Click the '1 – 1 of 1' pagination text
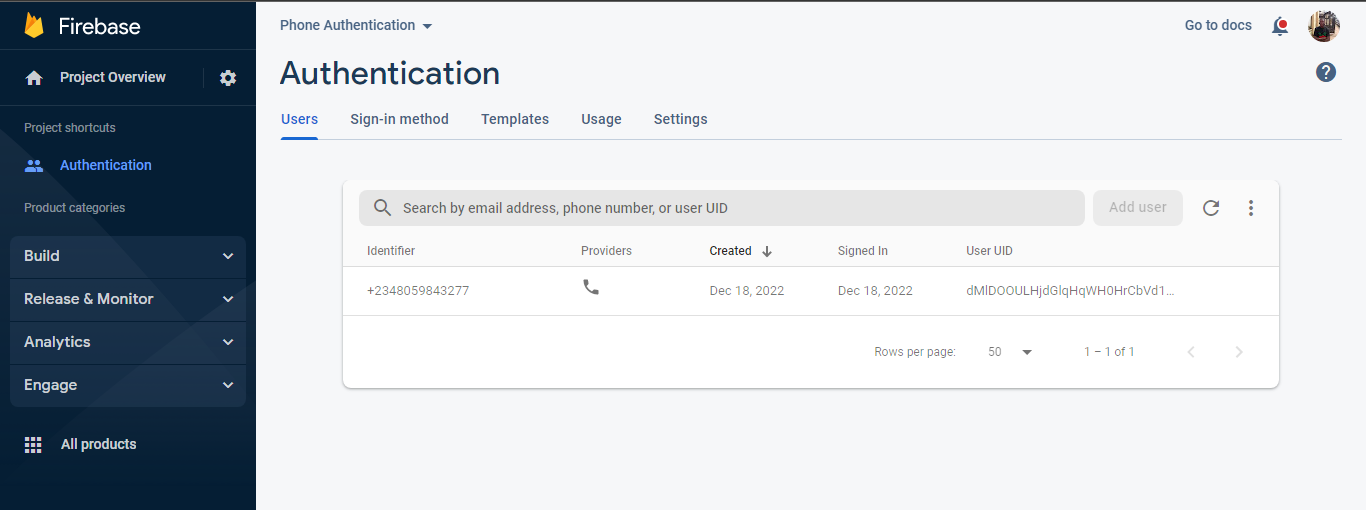The image size is (1366, 510). (x=1109, y=352)
